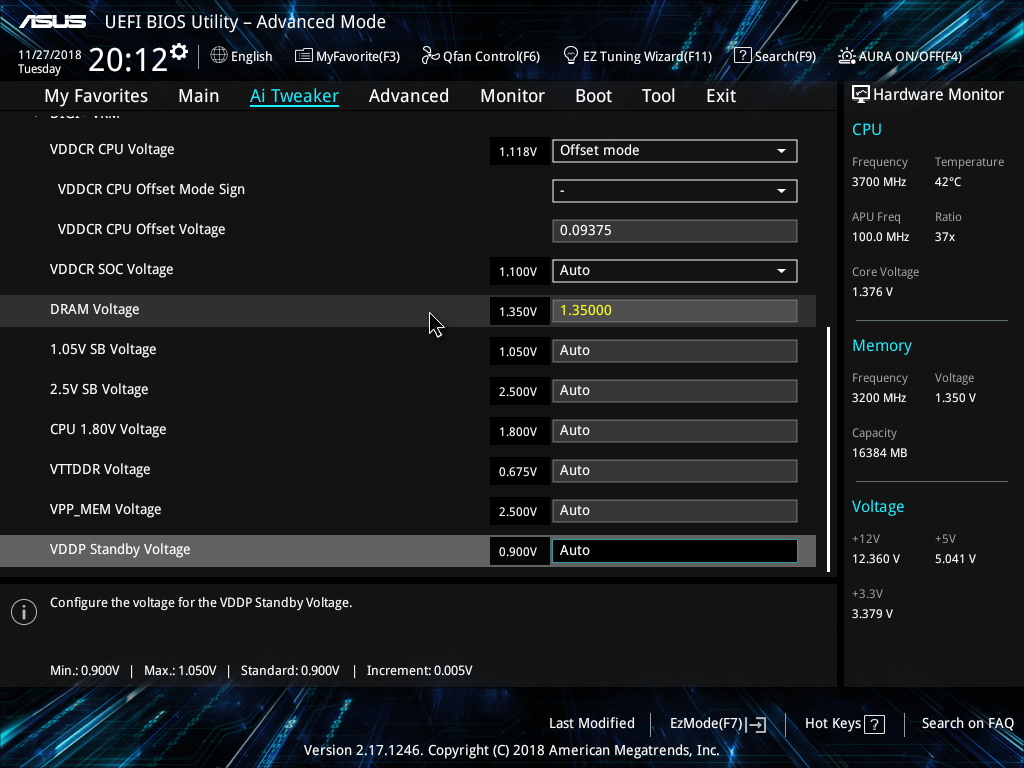Click Hot Keys question mark icon

(874, 724)
